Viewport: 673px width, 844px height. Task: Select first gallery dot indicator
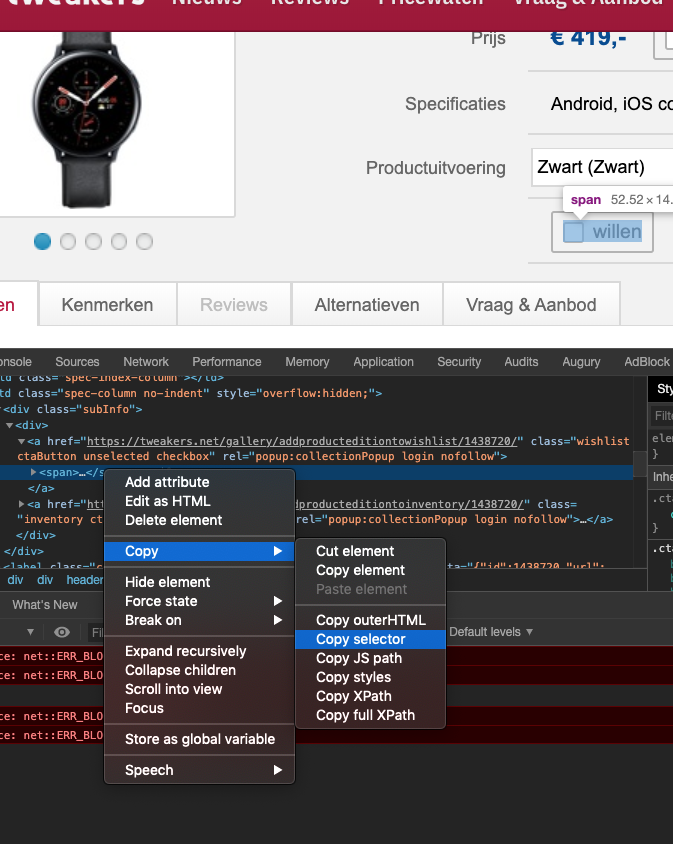point(43,241)
